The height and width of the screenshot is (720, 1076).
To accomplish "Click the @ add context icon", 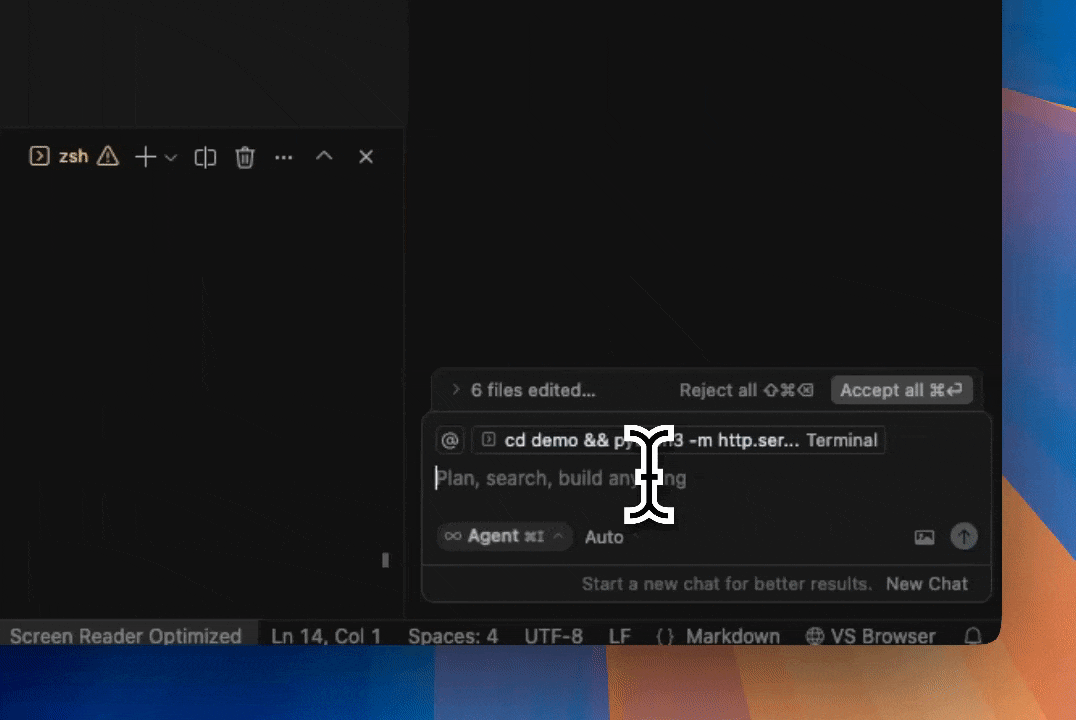I will [x=451, y=440].
